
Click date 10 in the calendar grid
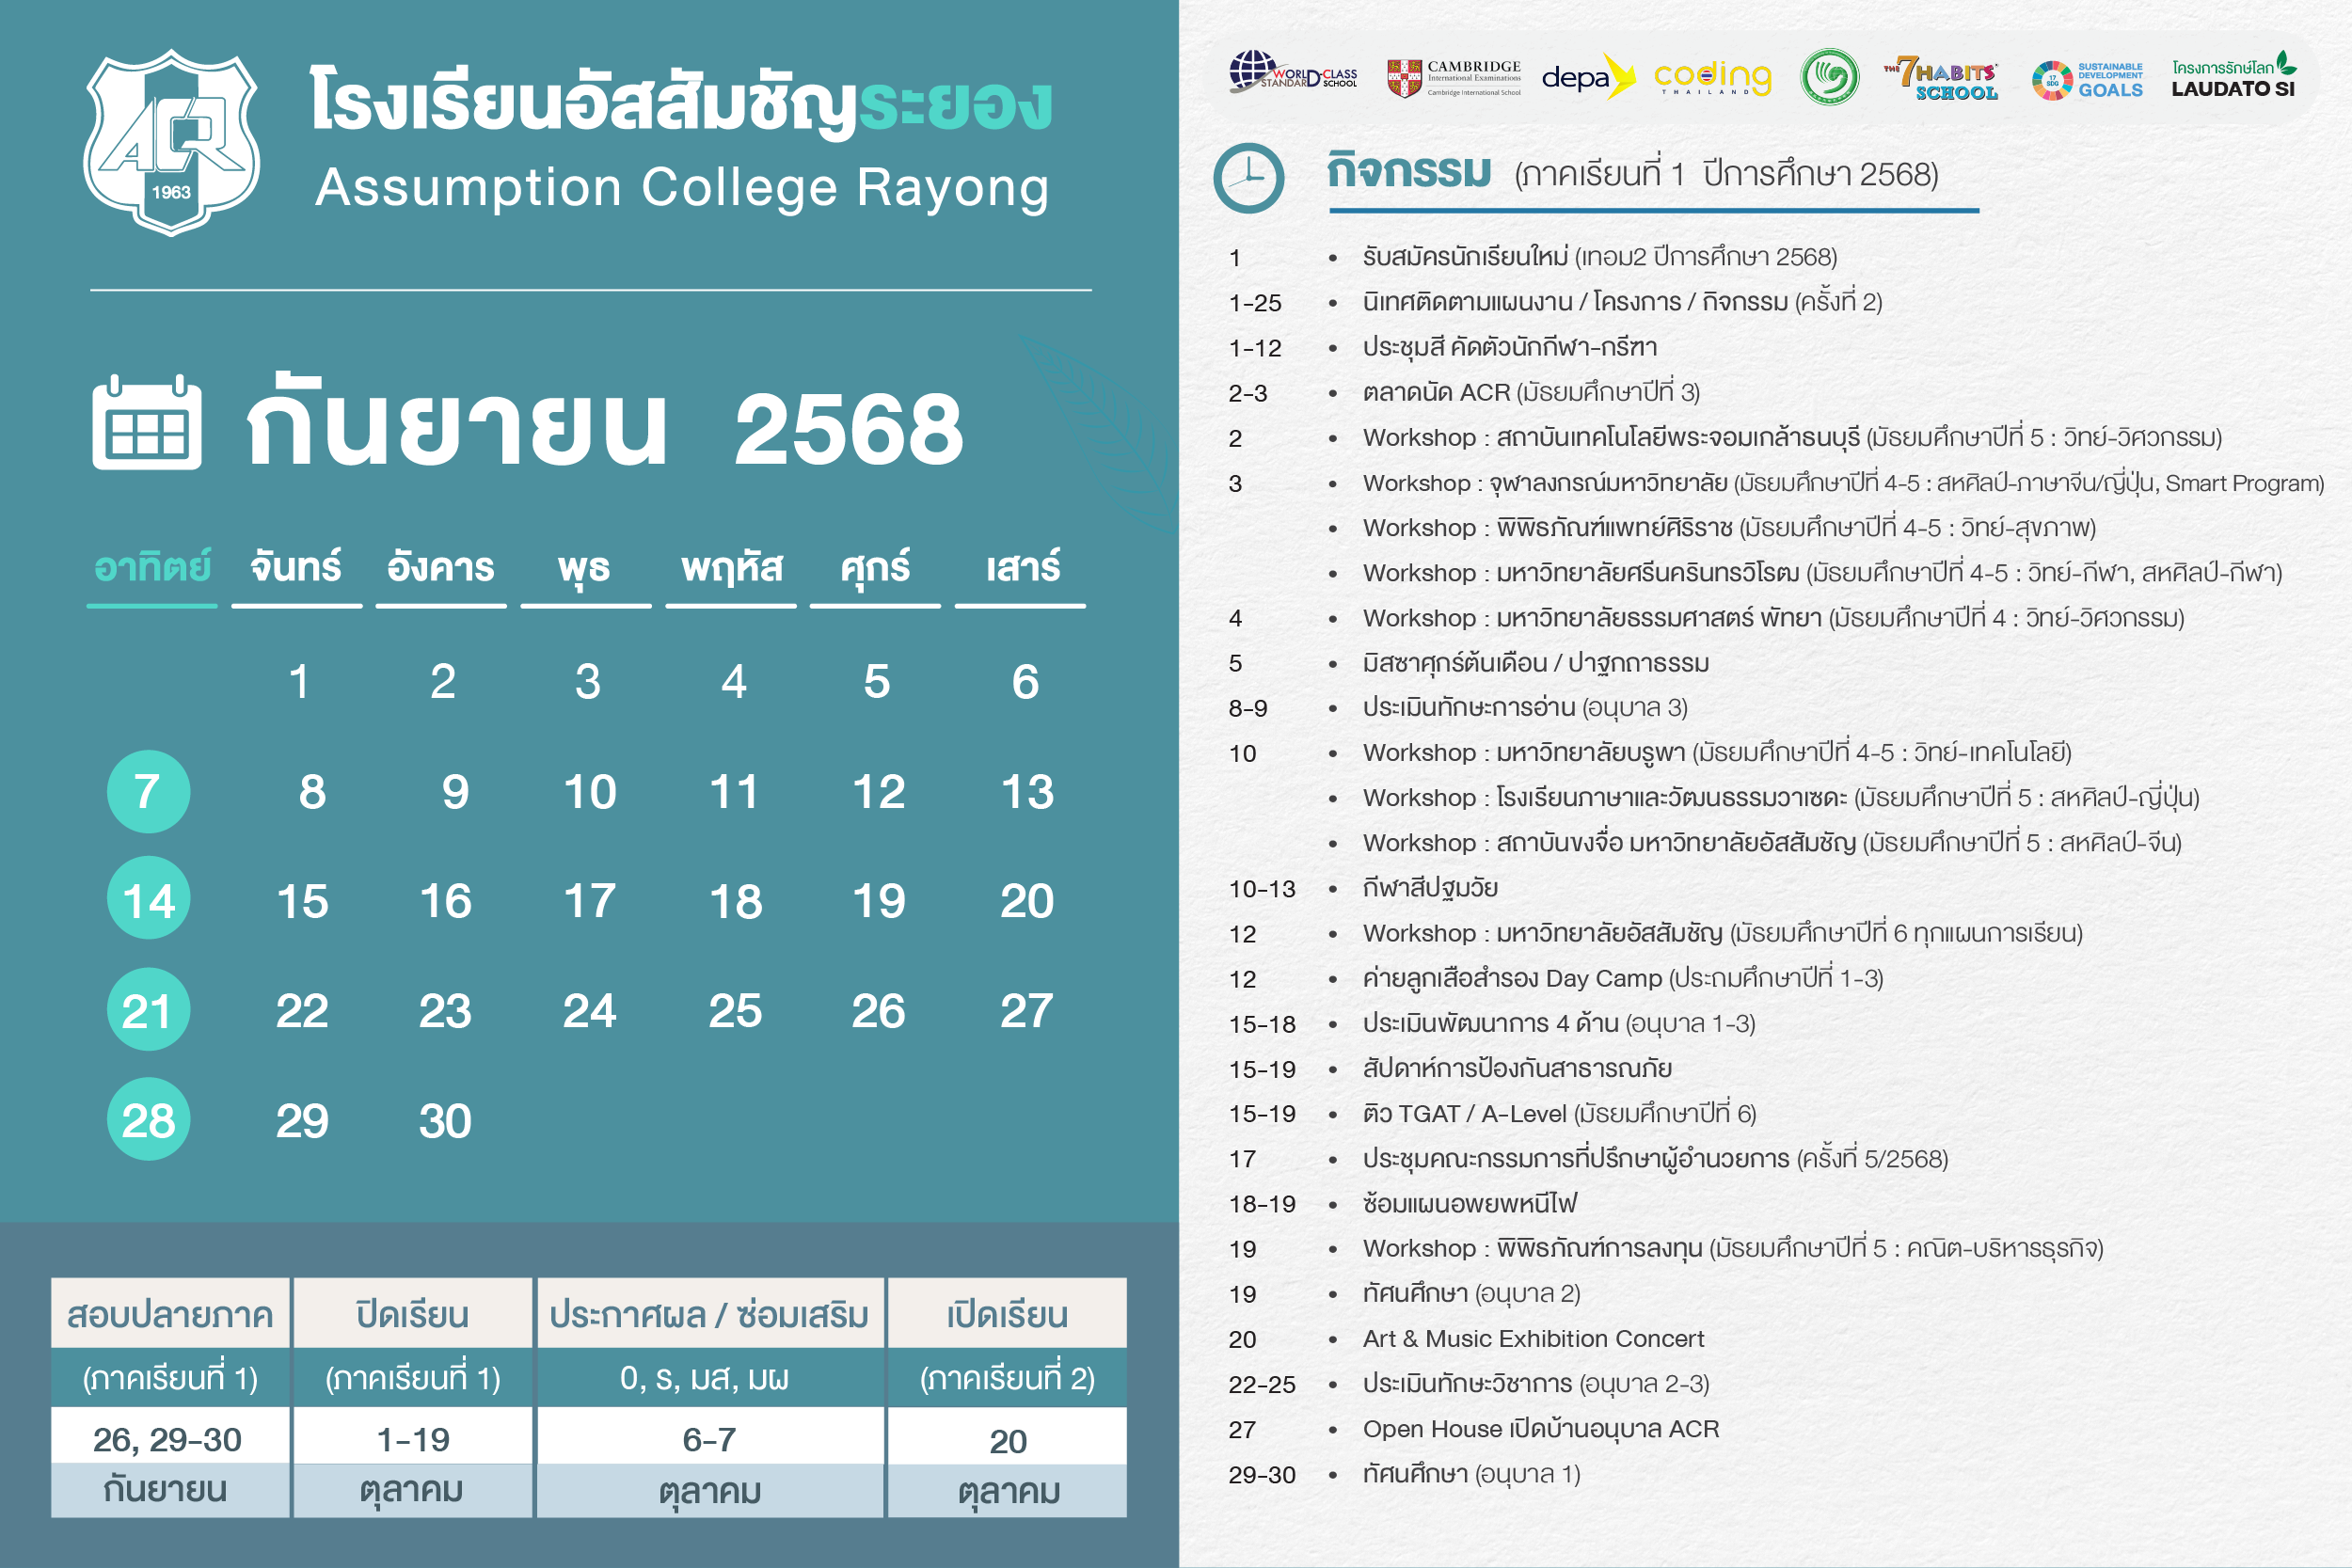click(590, 792)
